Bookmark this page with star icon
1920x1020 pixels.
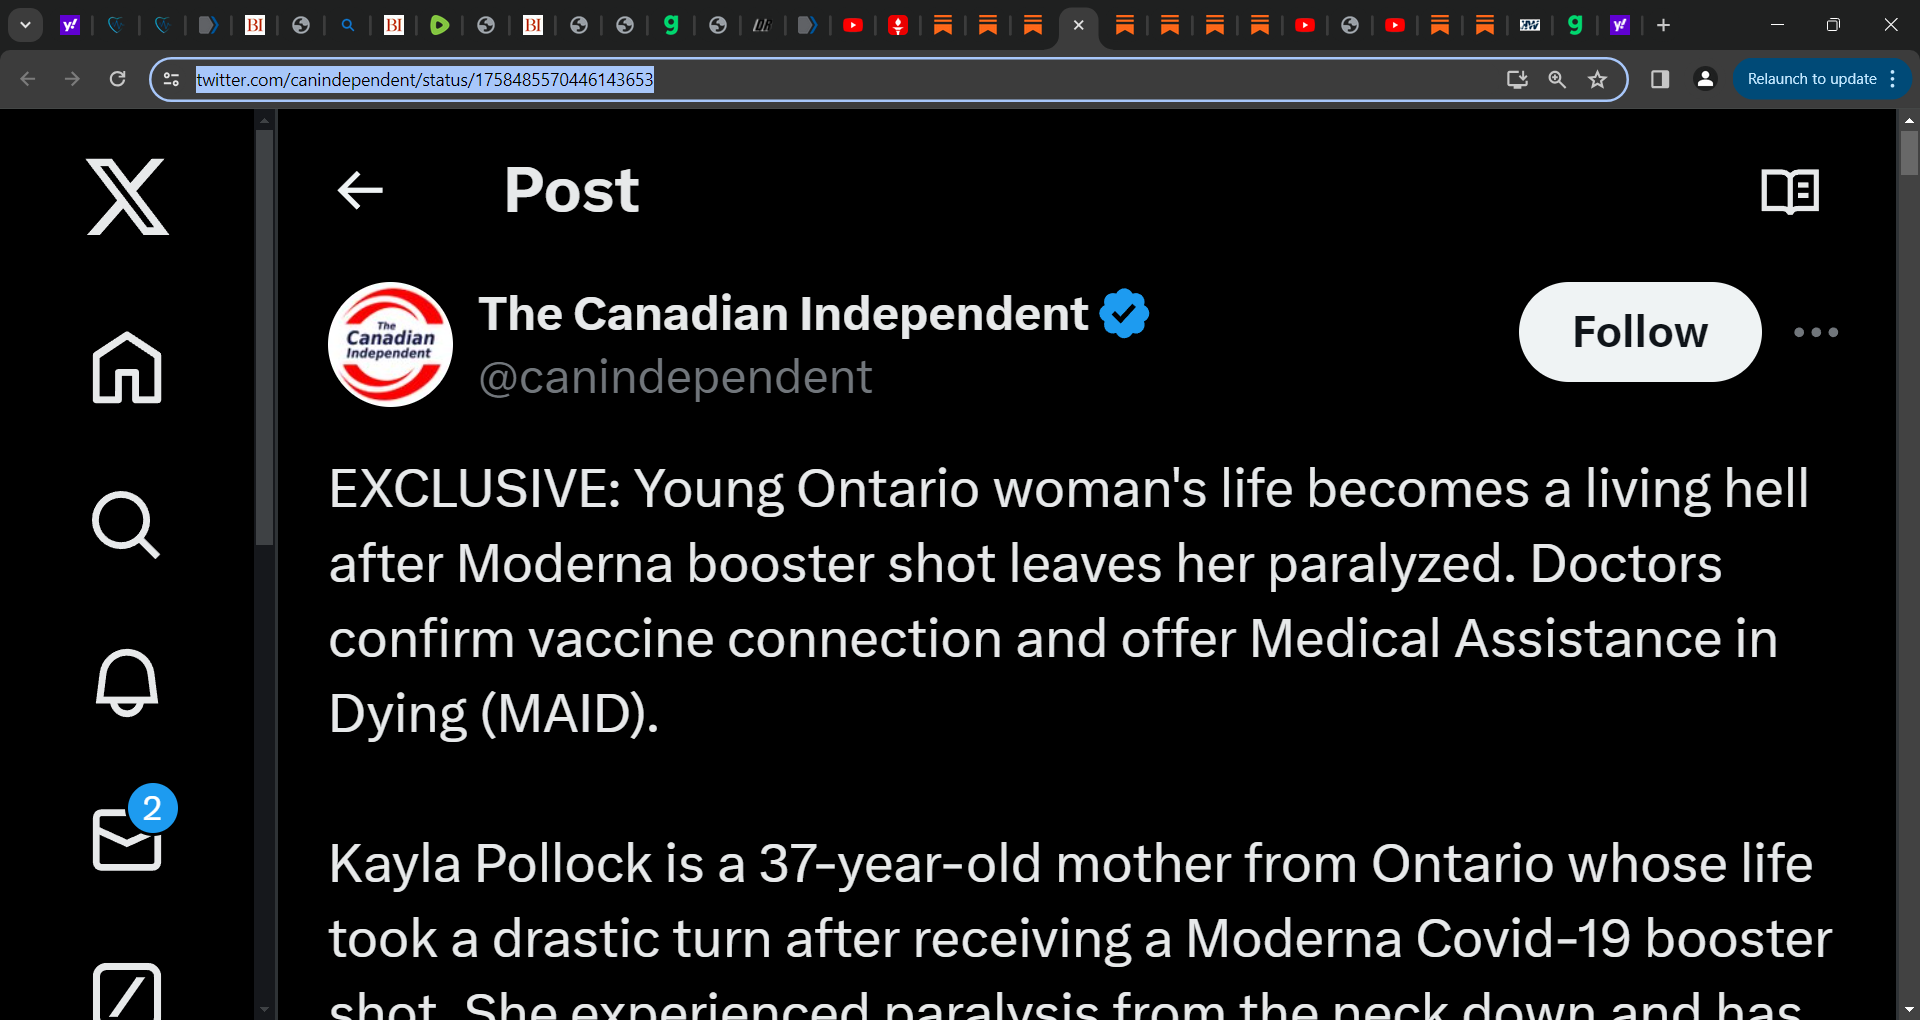point(1597,79)
